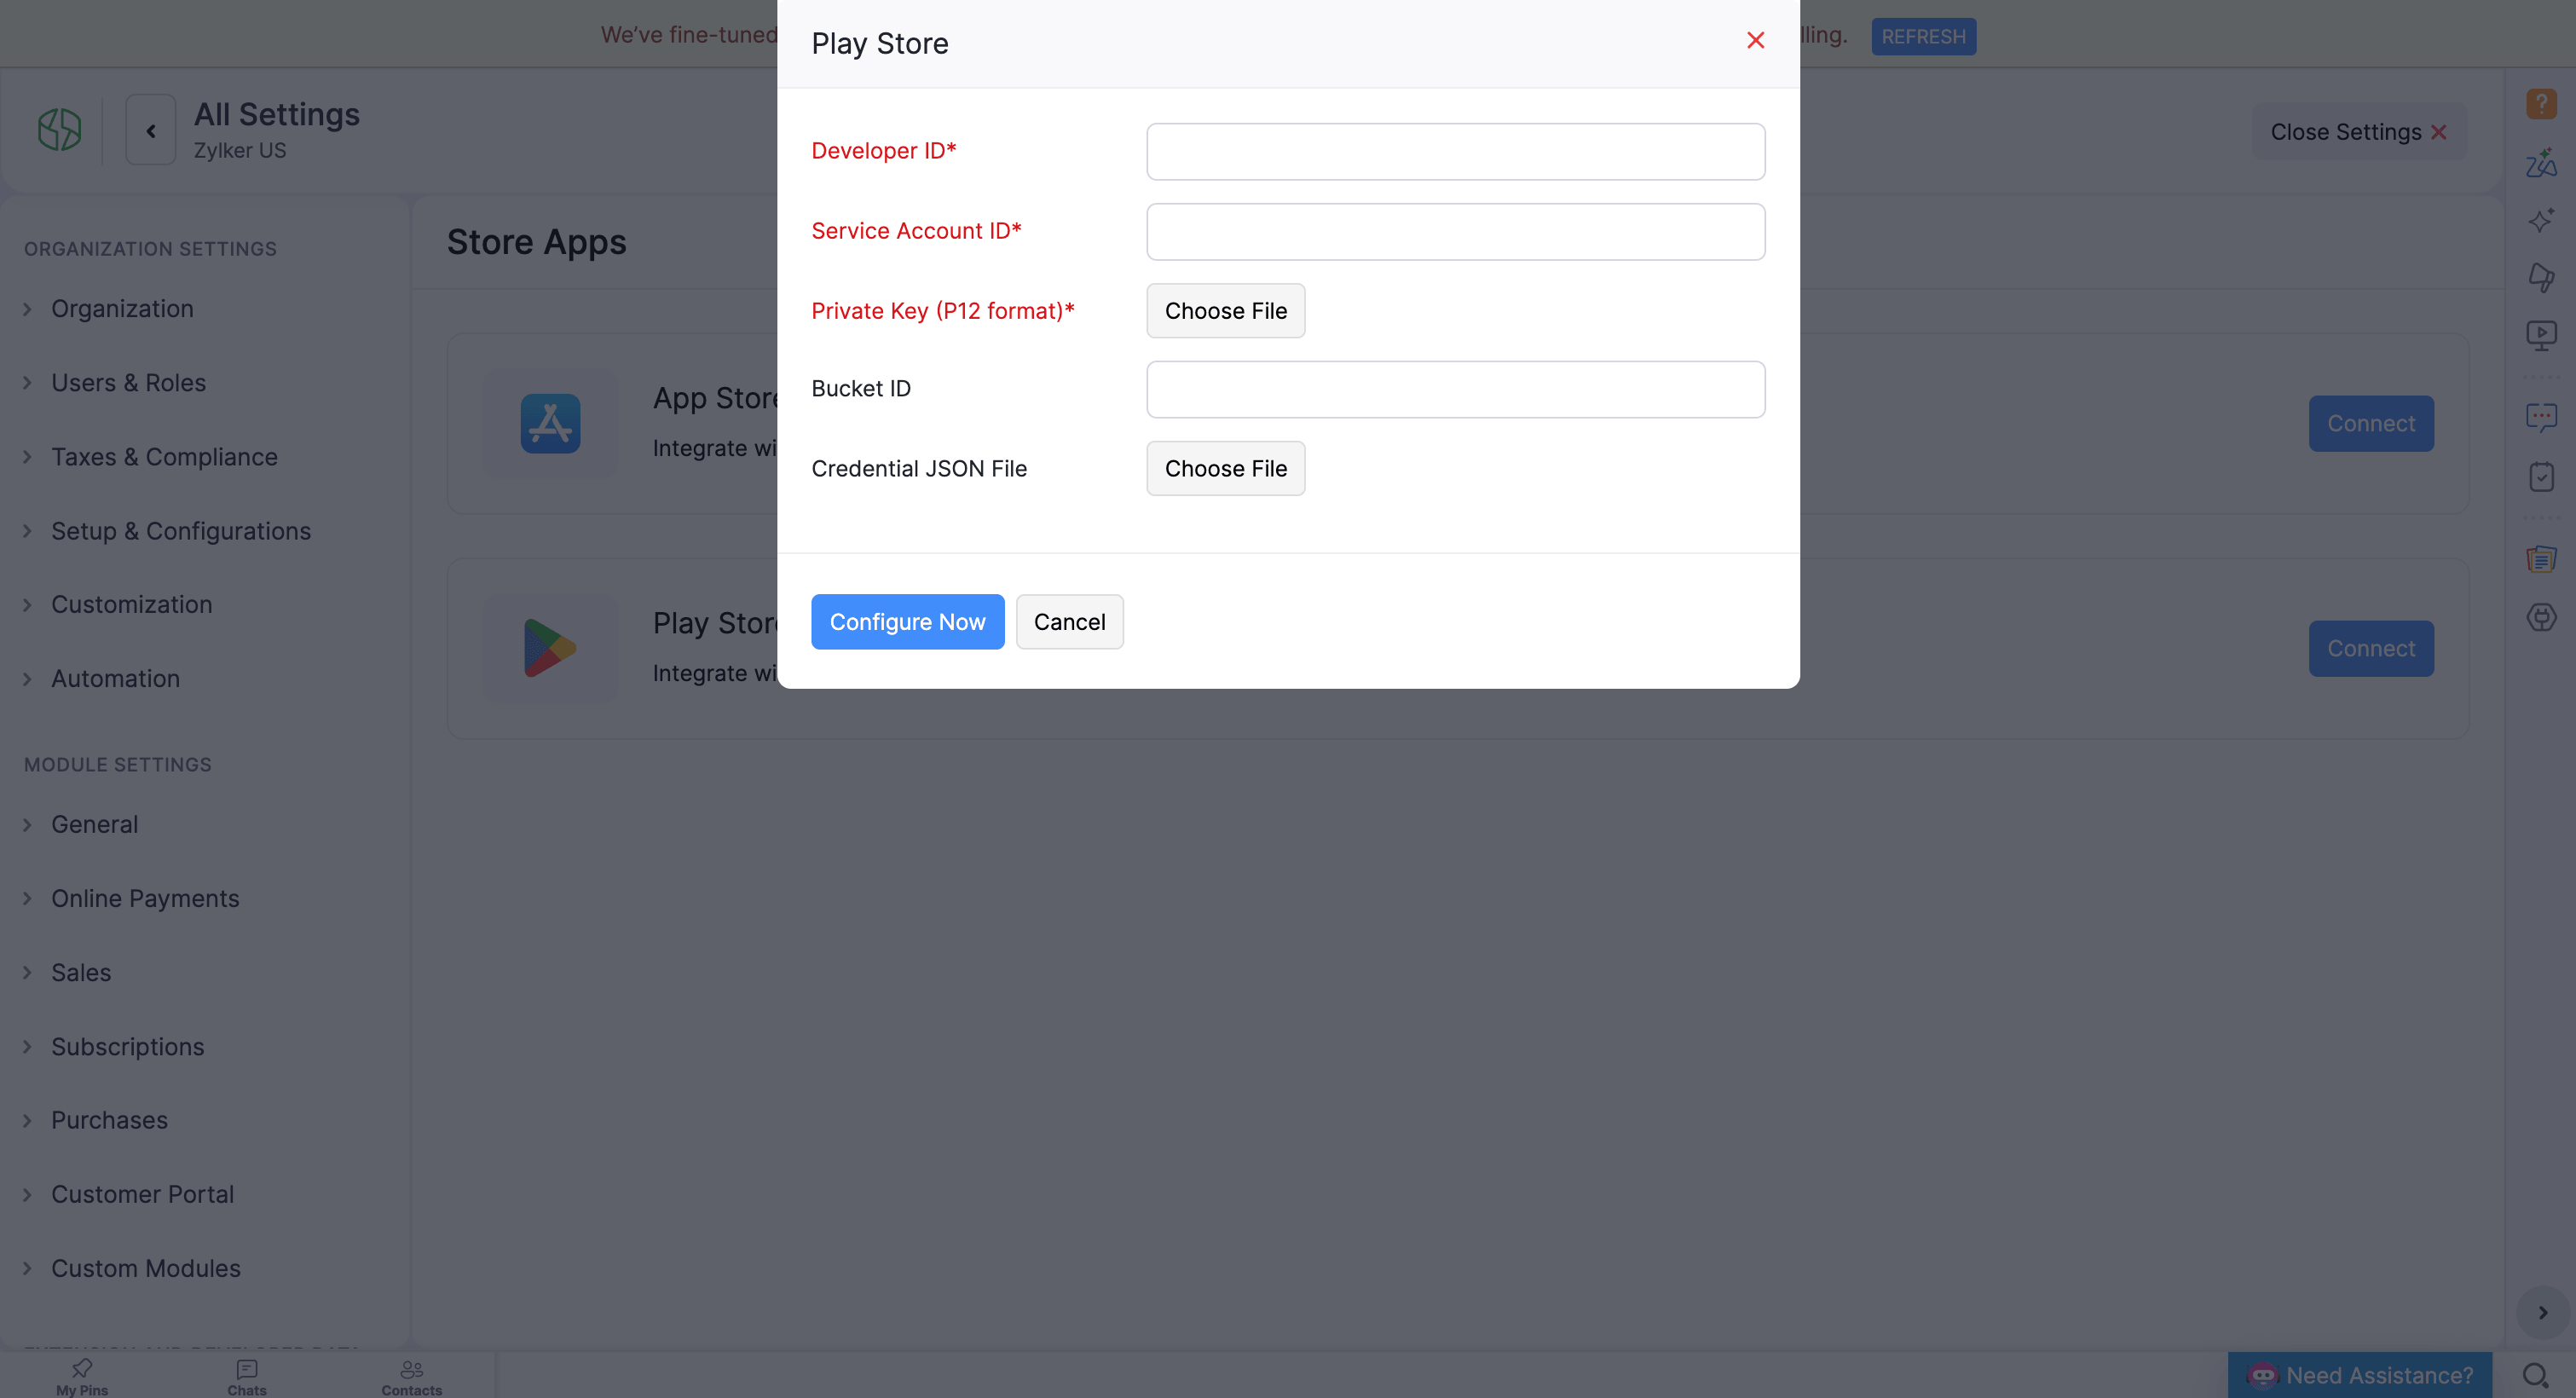Click Close Settings button
The width and height of the screenshot is (2576, 1398).
point(2358,132)
